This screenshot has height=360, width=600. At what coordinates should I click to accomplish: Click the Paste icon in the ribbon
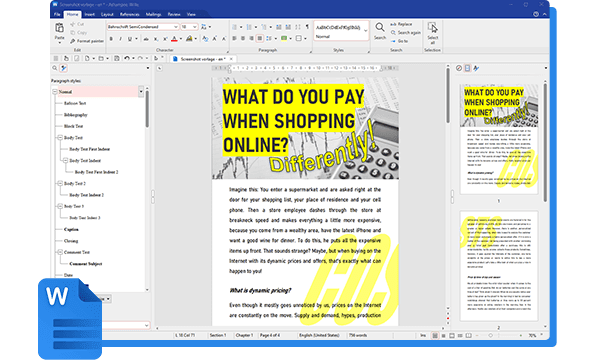[59, 28]
